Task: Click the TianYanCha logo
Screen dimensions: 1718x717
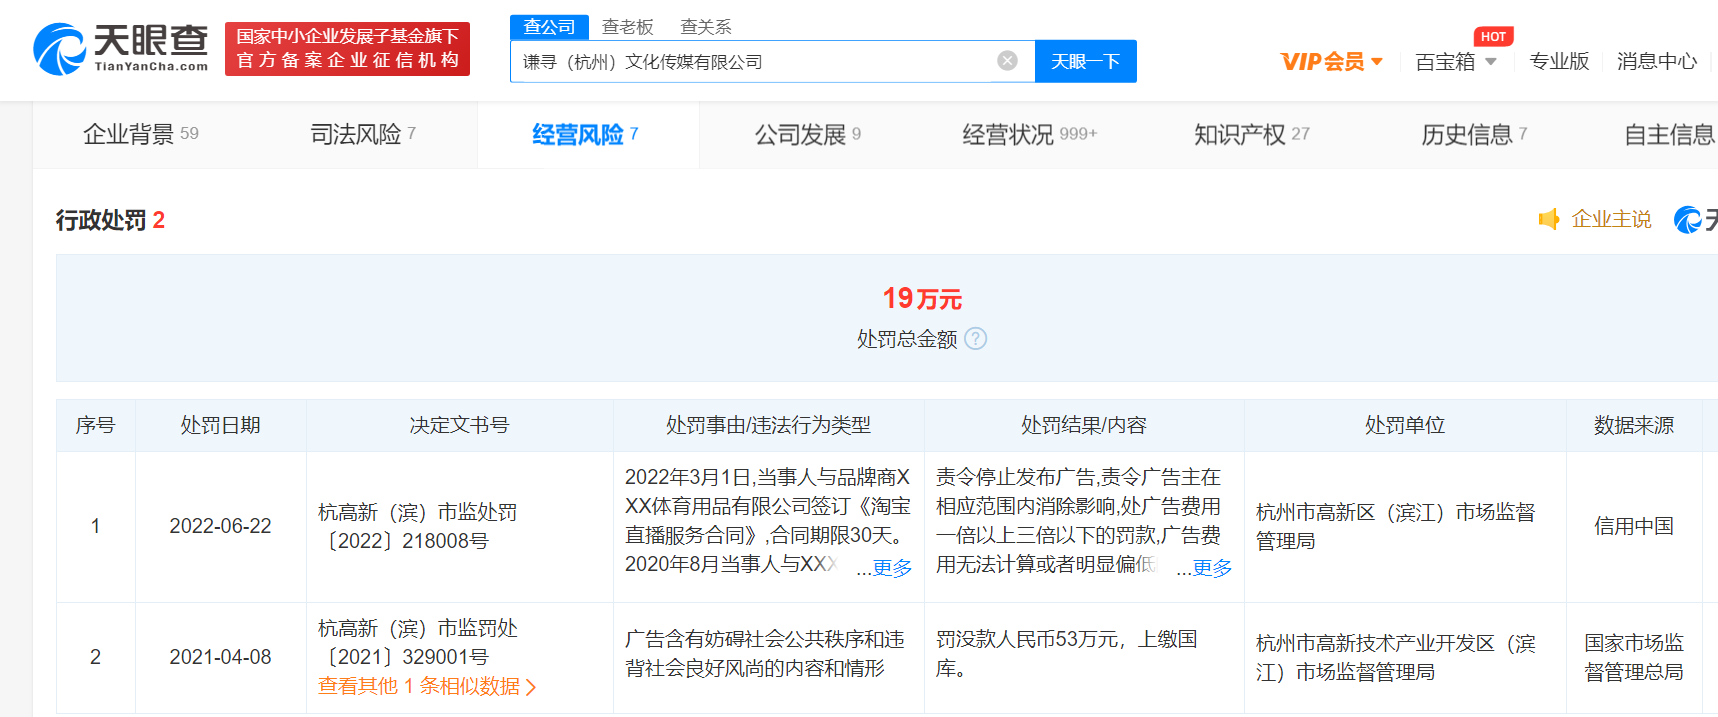Action: [121, 49]
